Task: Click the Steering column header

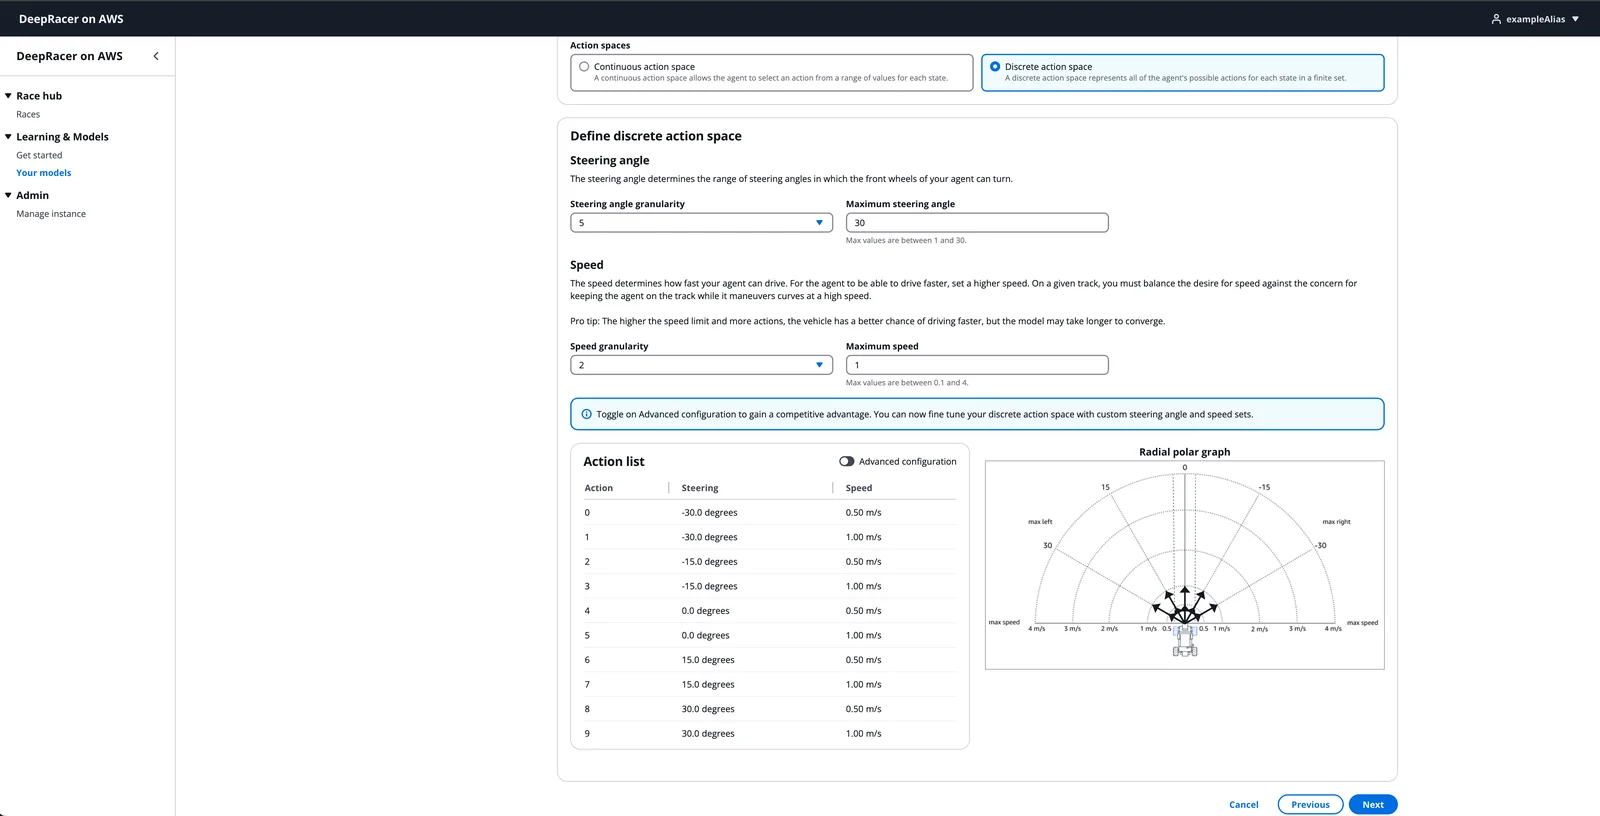Action: coord(700,488)
